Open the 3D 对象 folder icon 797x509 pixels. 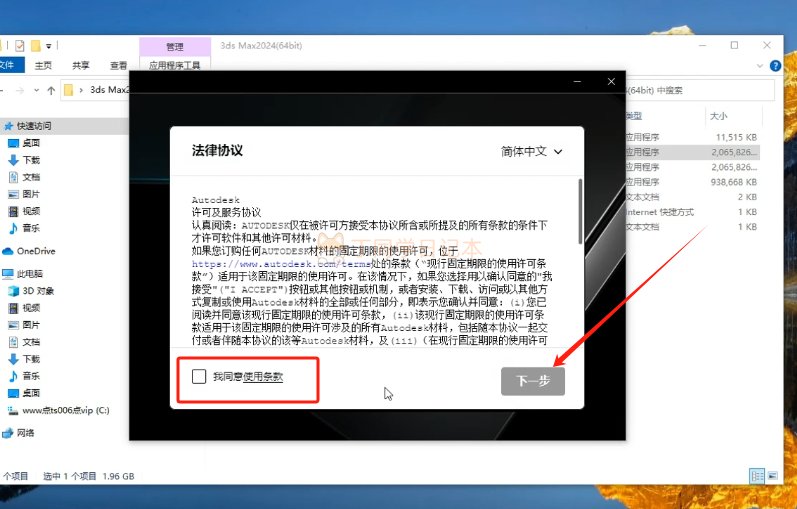[14, 291]
